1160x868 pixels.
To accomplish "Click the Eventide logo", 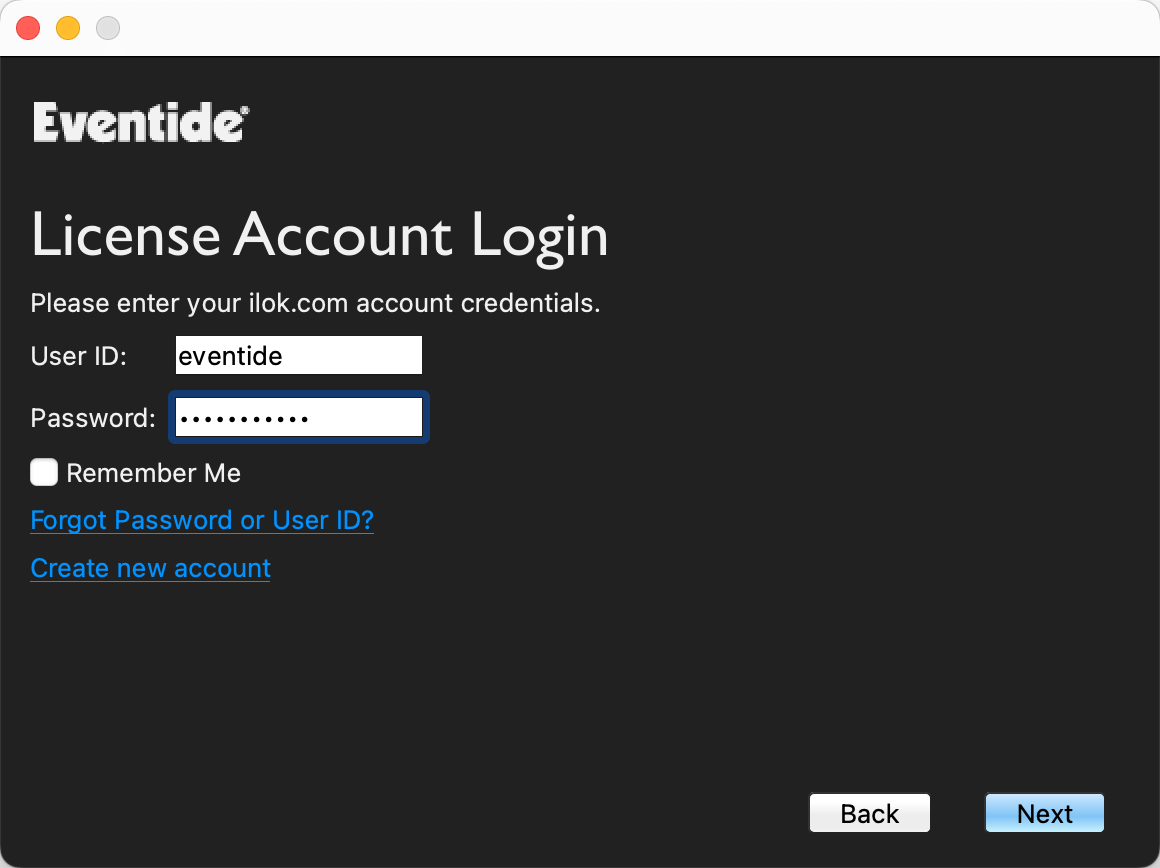I will pos(141,122).
